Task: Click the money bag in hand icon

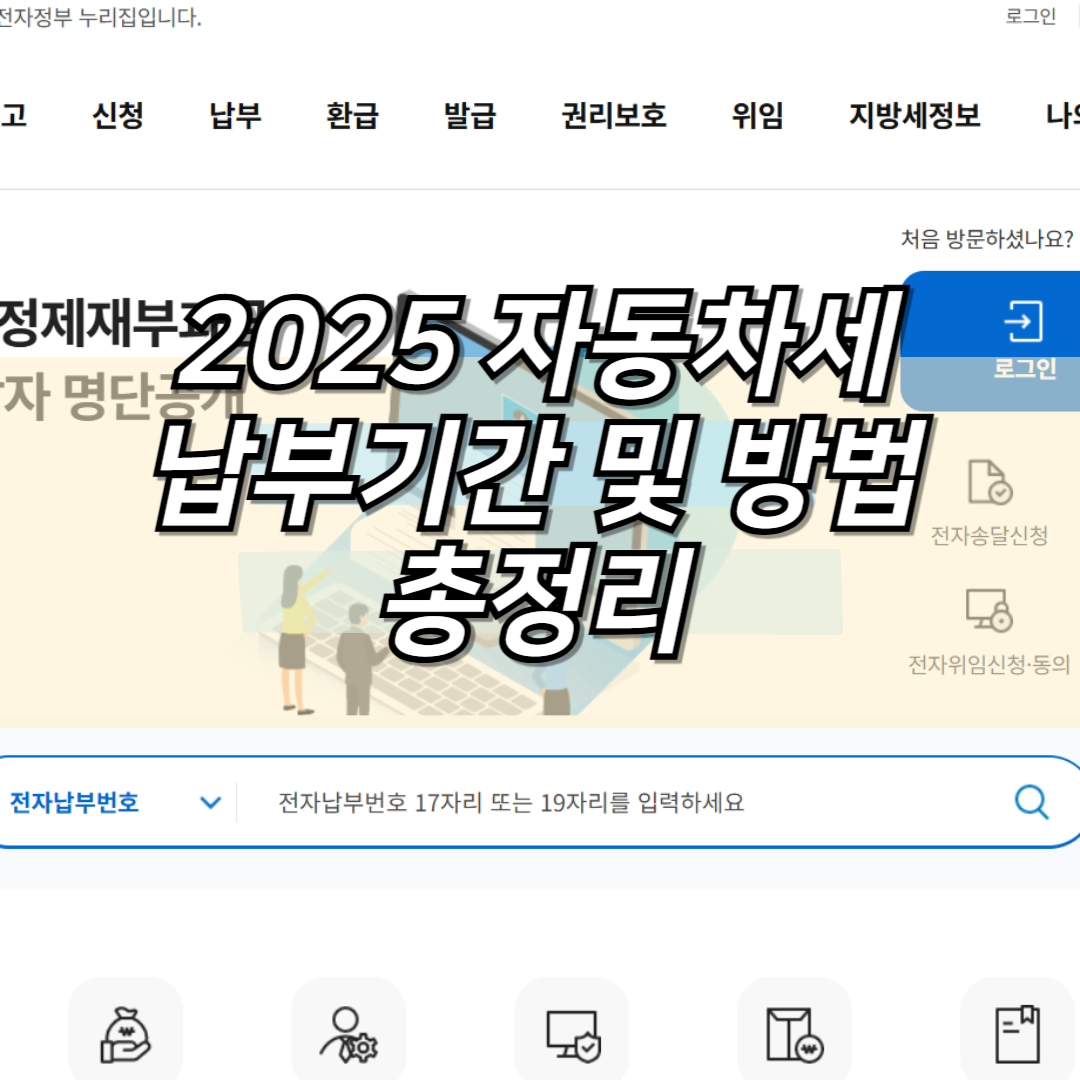Action: coord(125,1035)
